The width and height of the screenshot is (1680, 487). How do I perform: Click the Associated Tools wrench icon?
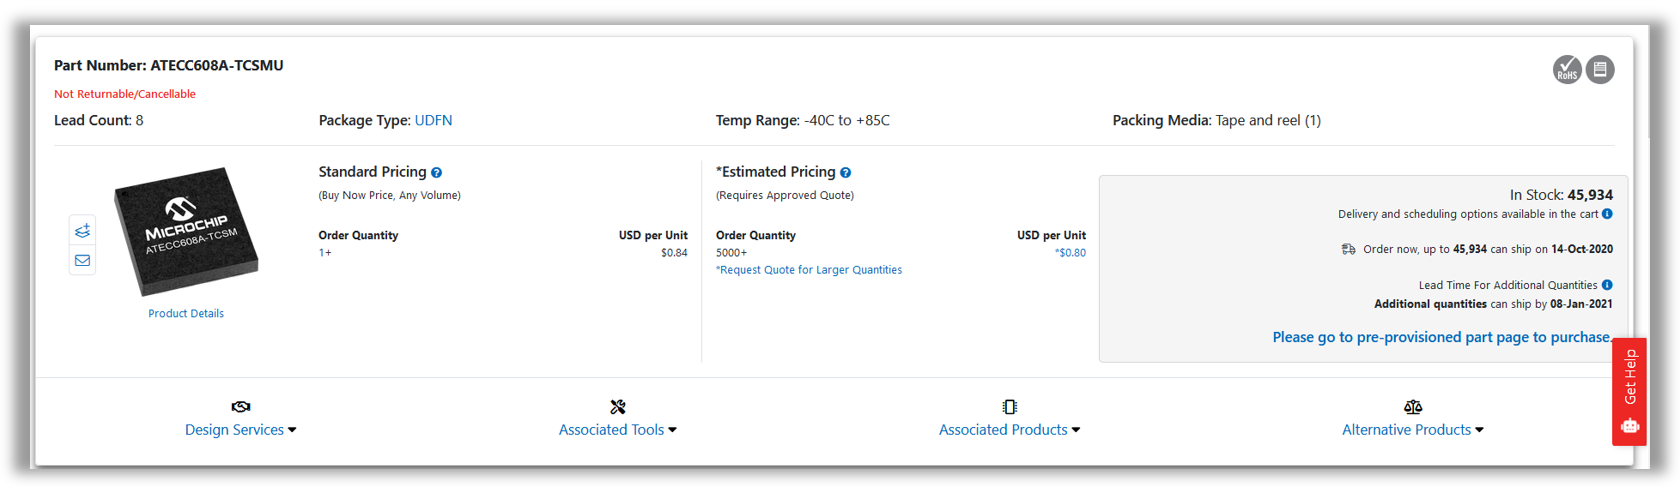pos(618,407)
